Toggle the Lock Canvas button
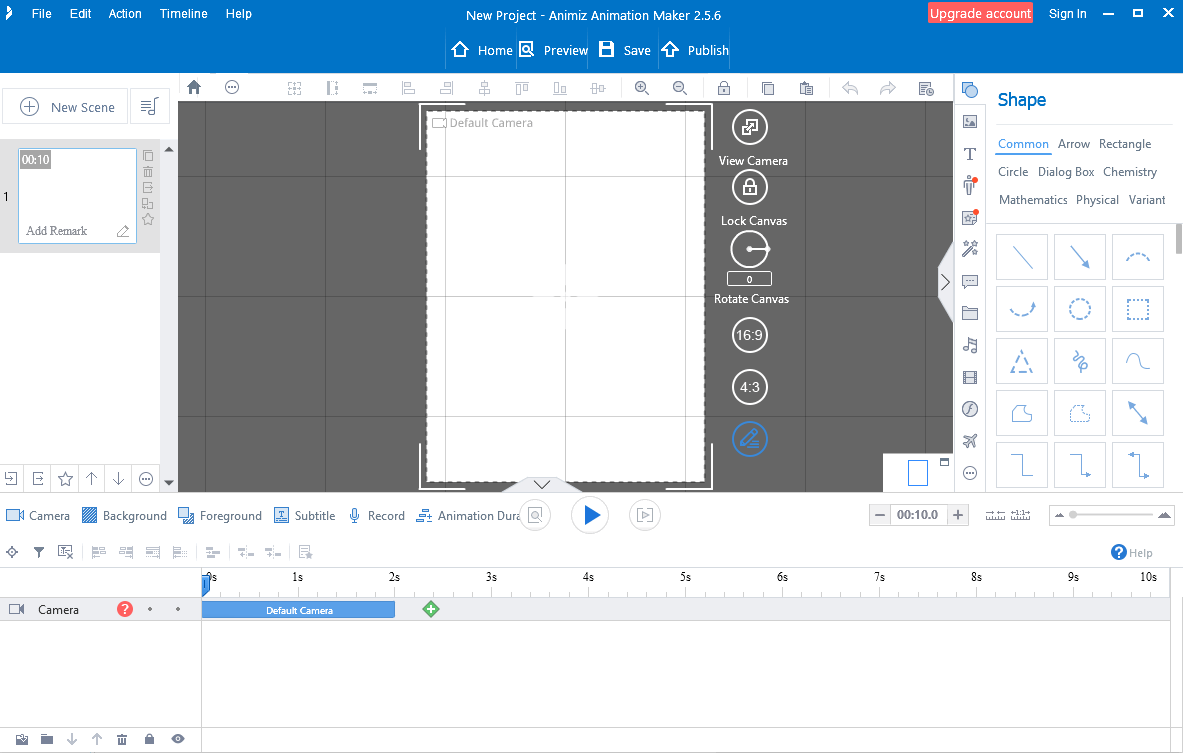 (x=749, y=187)
